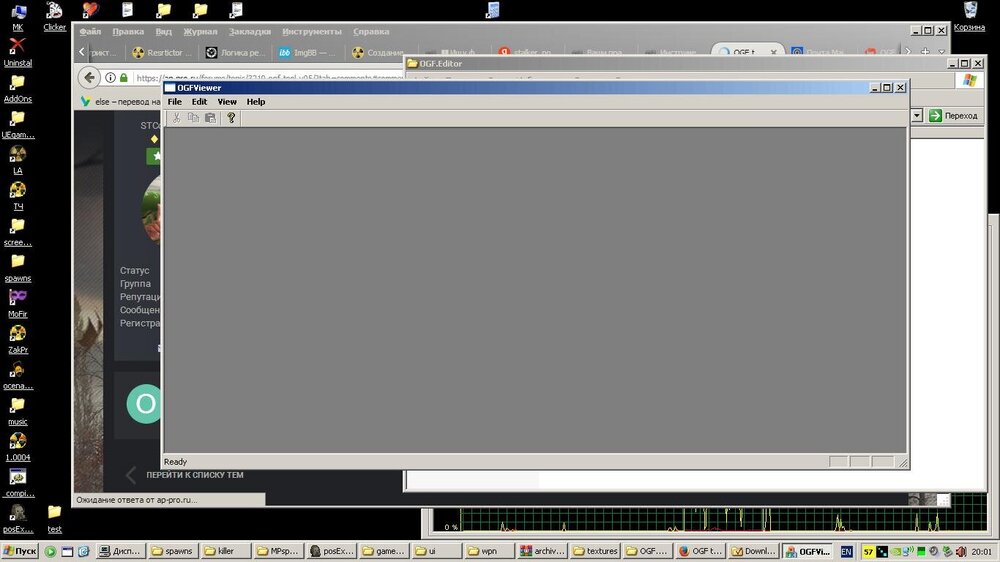1000x562 pixels.
Task: Click the About question mark toolbar icon
Action: click(x=231, y=118)
